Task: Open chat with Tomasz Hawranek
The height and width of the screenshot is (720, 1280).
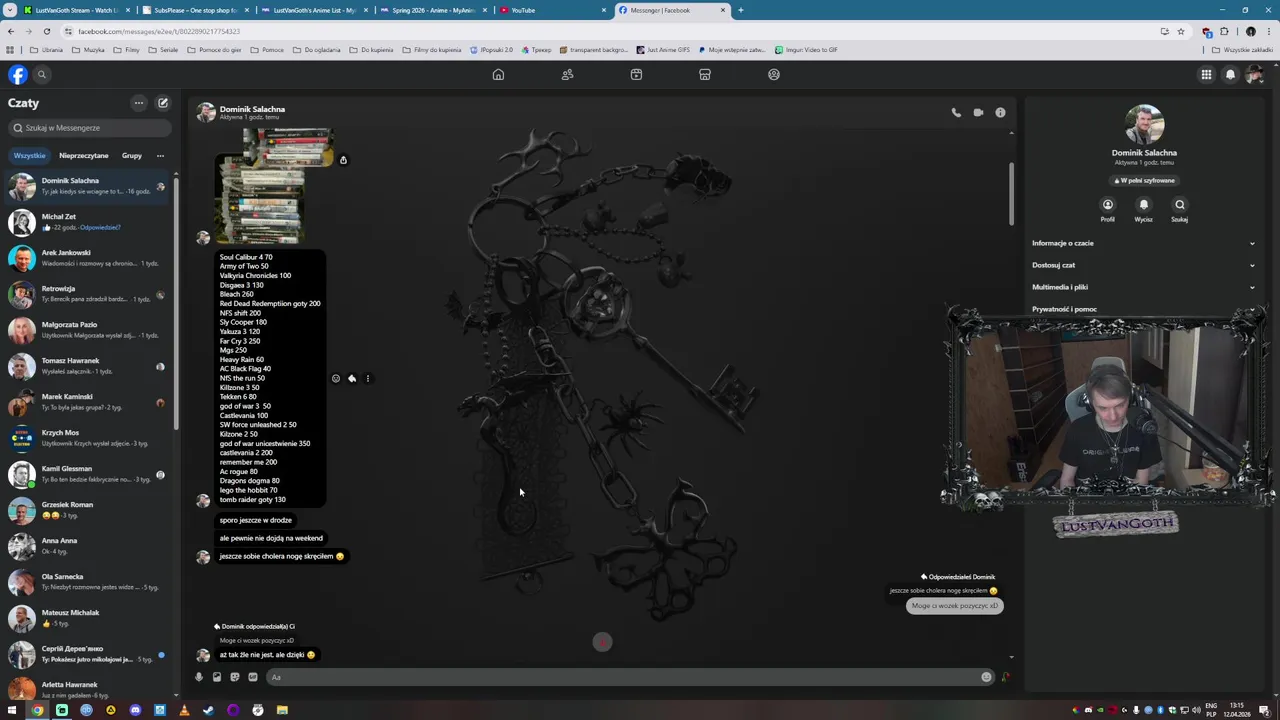Action: pyautogui.click(x=88, y=366)
